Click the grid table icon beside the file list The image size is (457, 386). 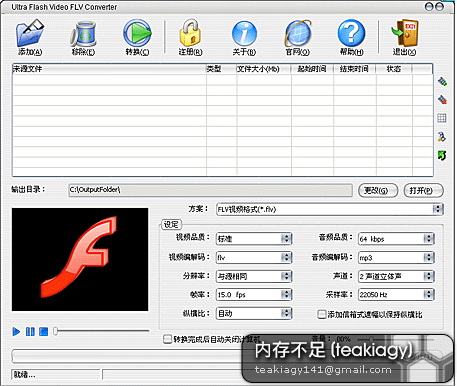click(x=442, y=118)
